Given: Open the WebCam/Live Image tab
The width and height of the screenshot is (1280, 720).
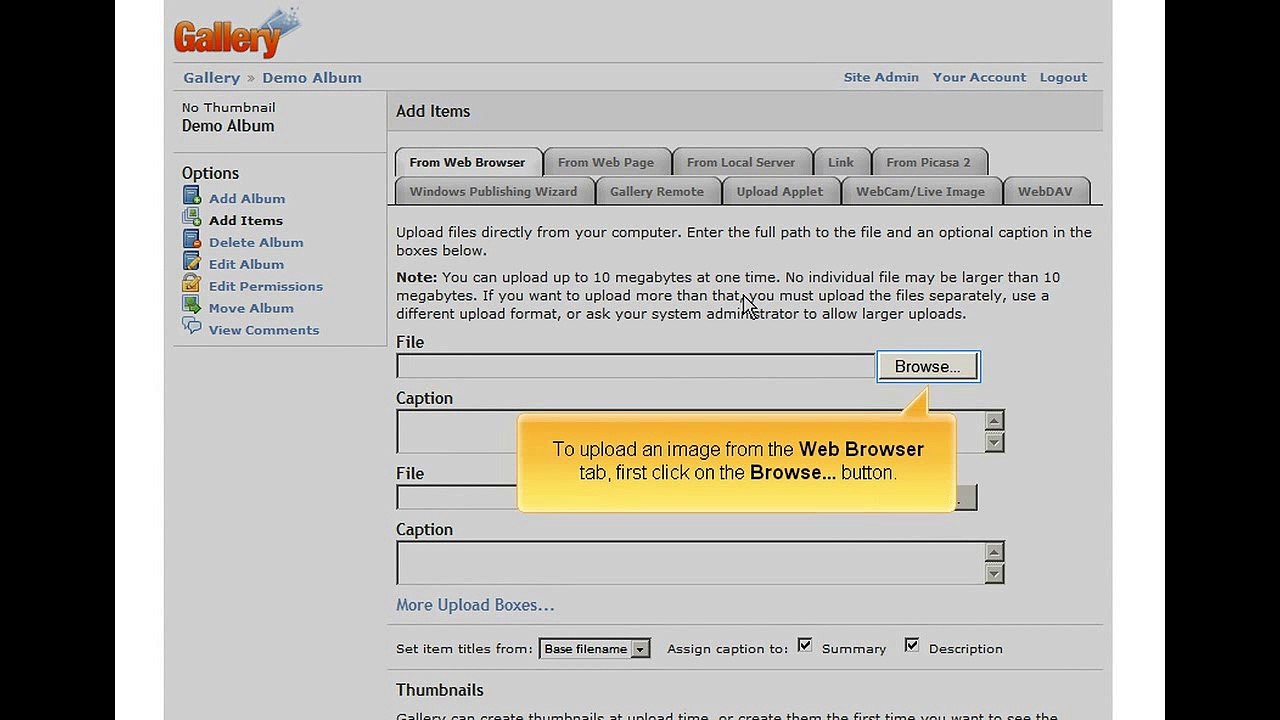Looking at the screenshot, I should pos(920,191).
